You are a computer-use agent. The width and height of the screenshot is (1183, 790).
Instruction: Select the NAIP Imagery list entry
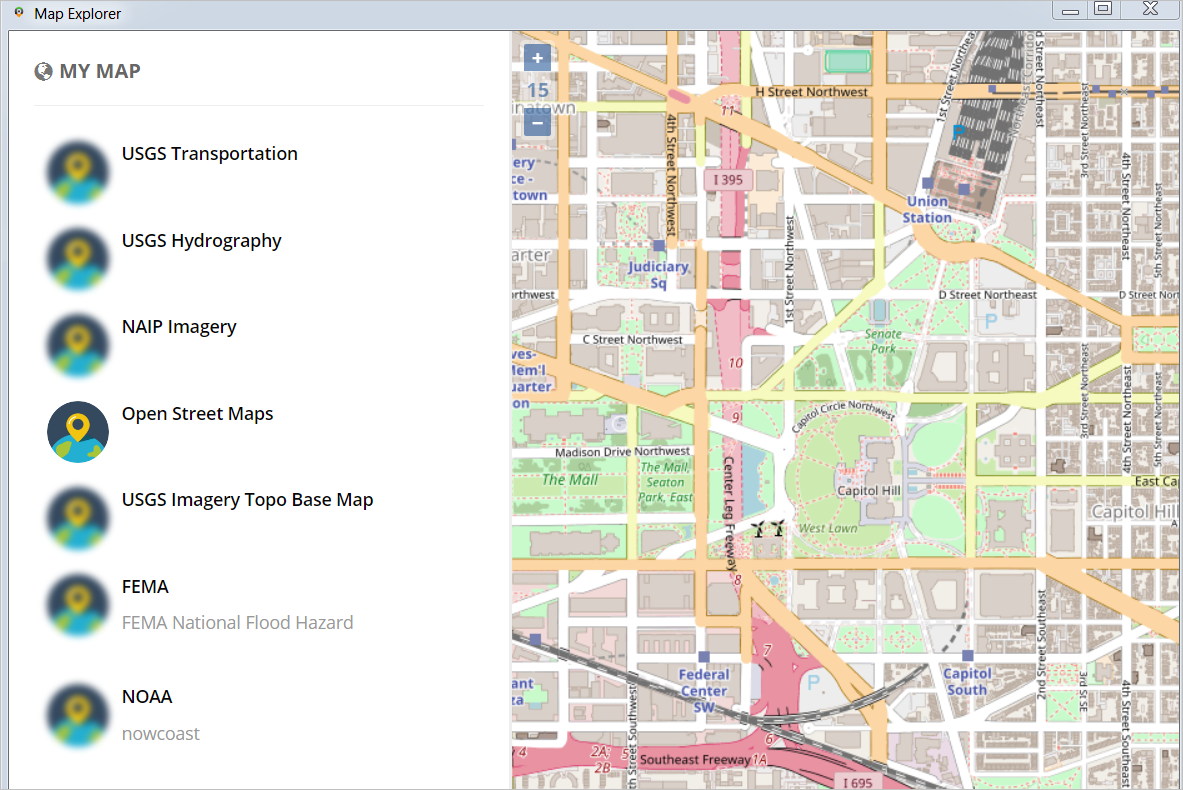click(179, 326)
